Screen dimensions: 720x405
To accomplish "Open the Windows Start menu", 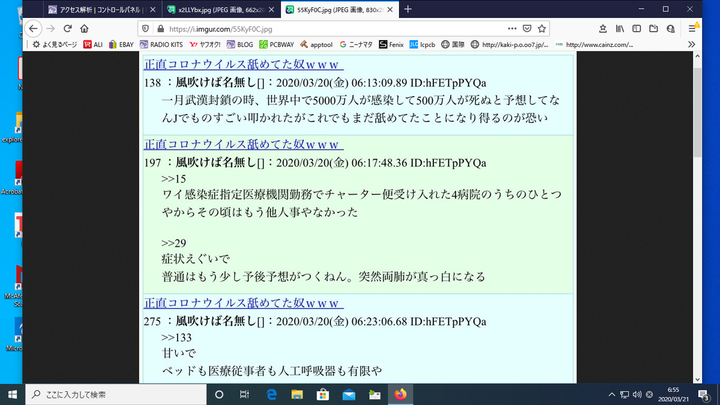I will tap(12, 394).
